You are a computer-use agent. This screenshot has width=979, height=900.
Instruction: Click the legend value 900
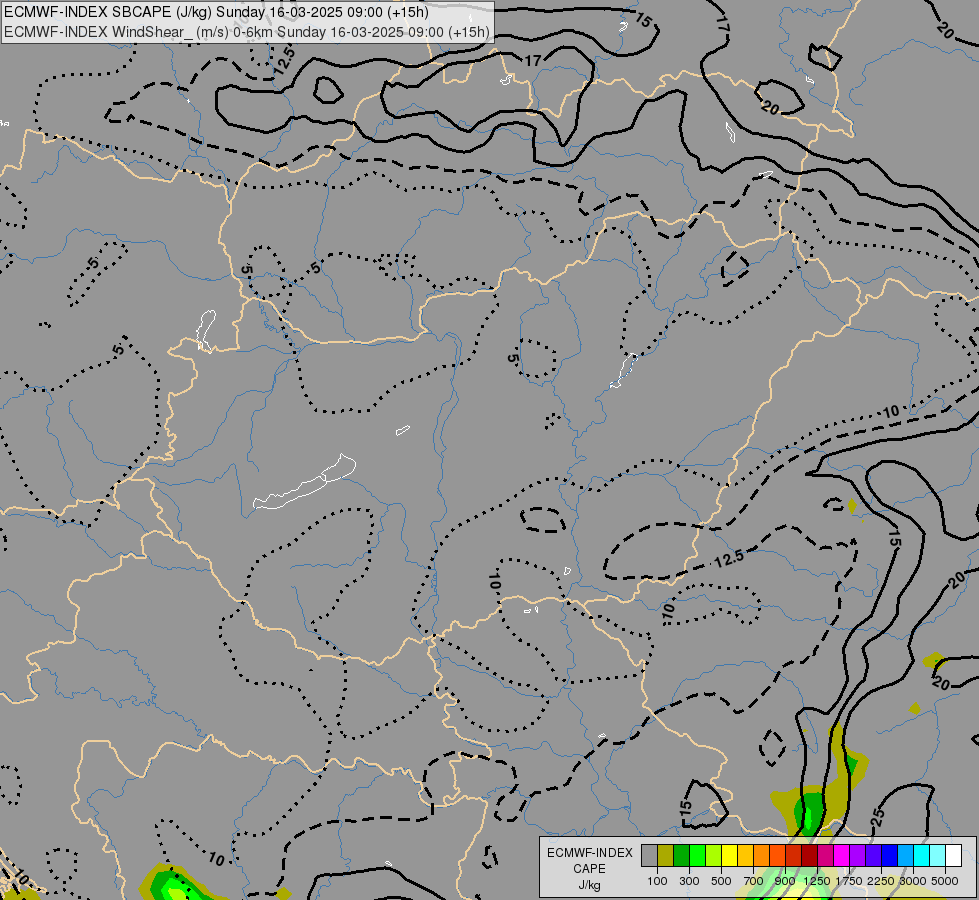pyautogui.click(x=785, y=881)
